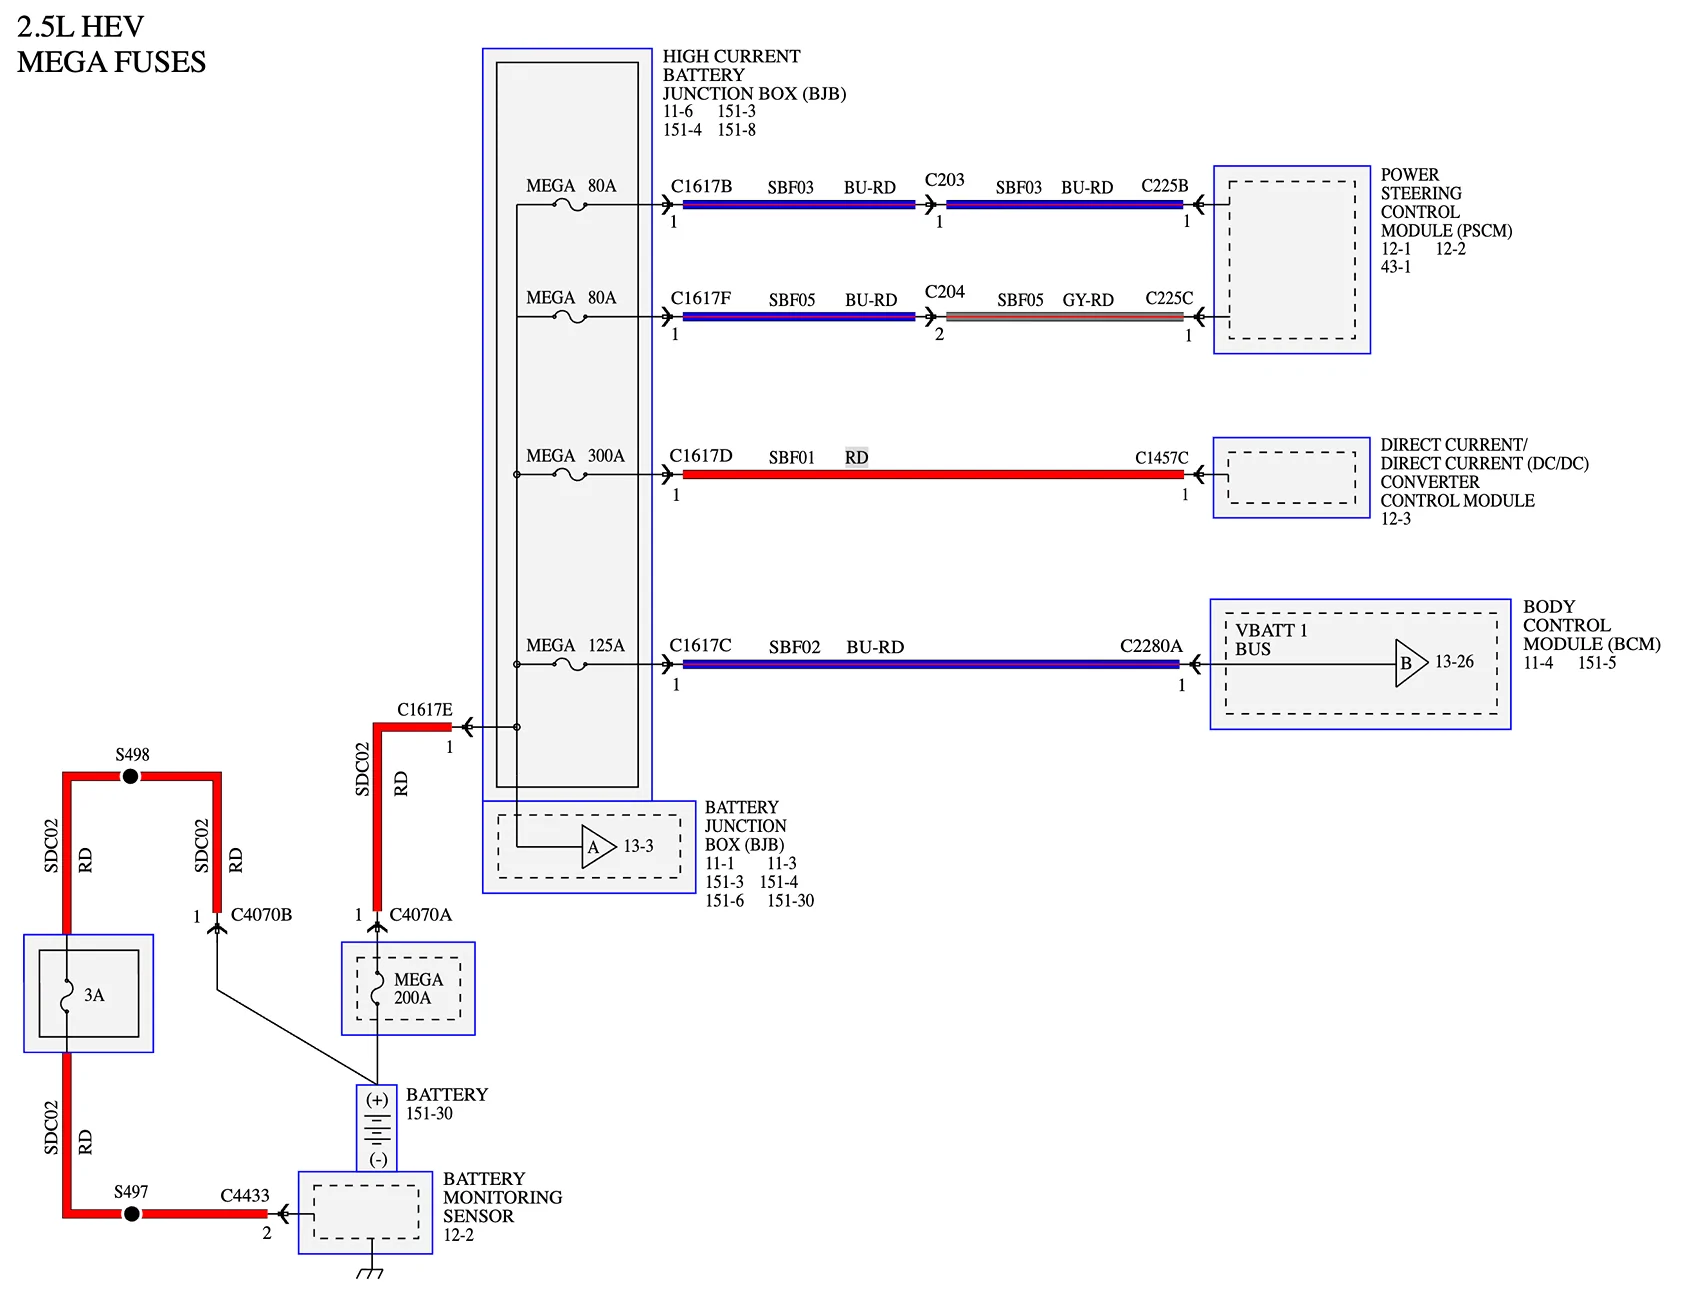
Task: Click the C1617B connector label
Action: 701,187
